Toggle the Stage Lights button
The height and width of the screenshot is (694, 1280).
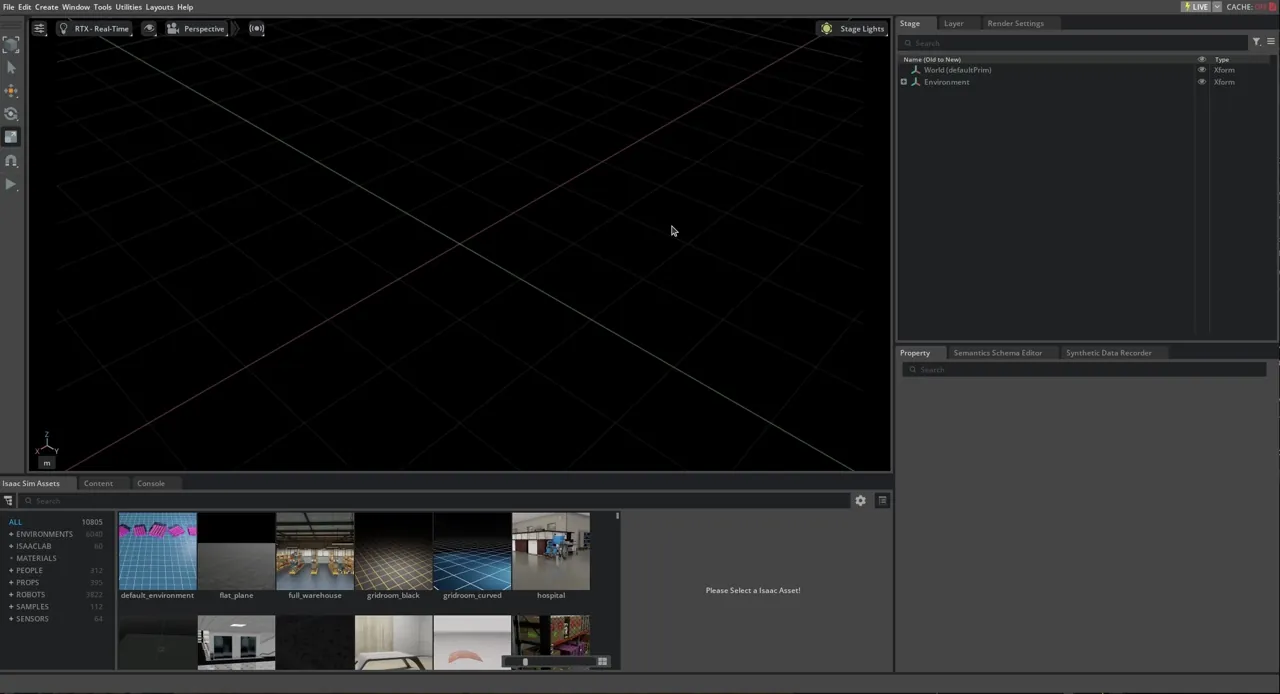pos(855,28)
